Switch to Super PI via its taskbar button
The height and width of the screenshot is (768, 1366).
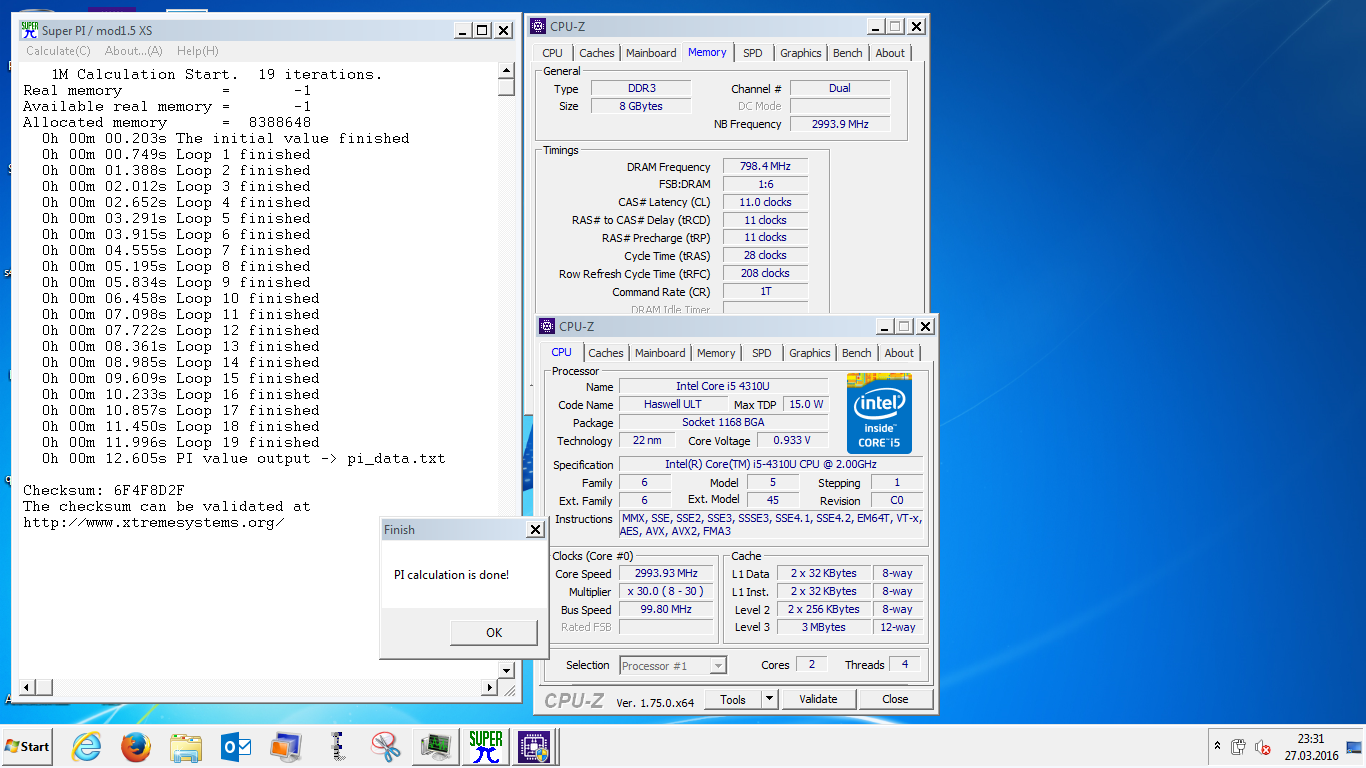[486, 746]
